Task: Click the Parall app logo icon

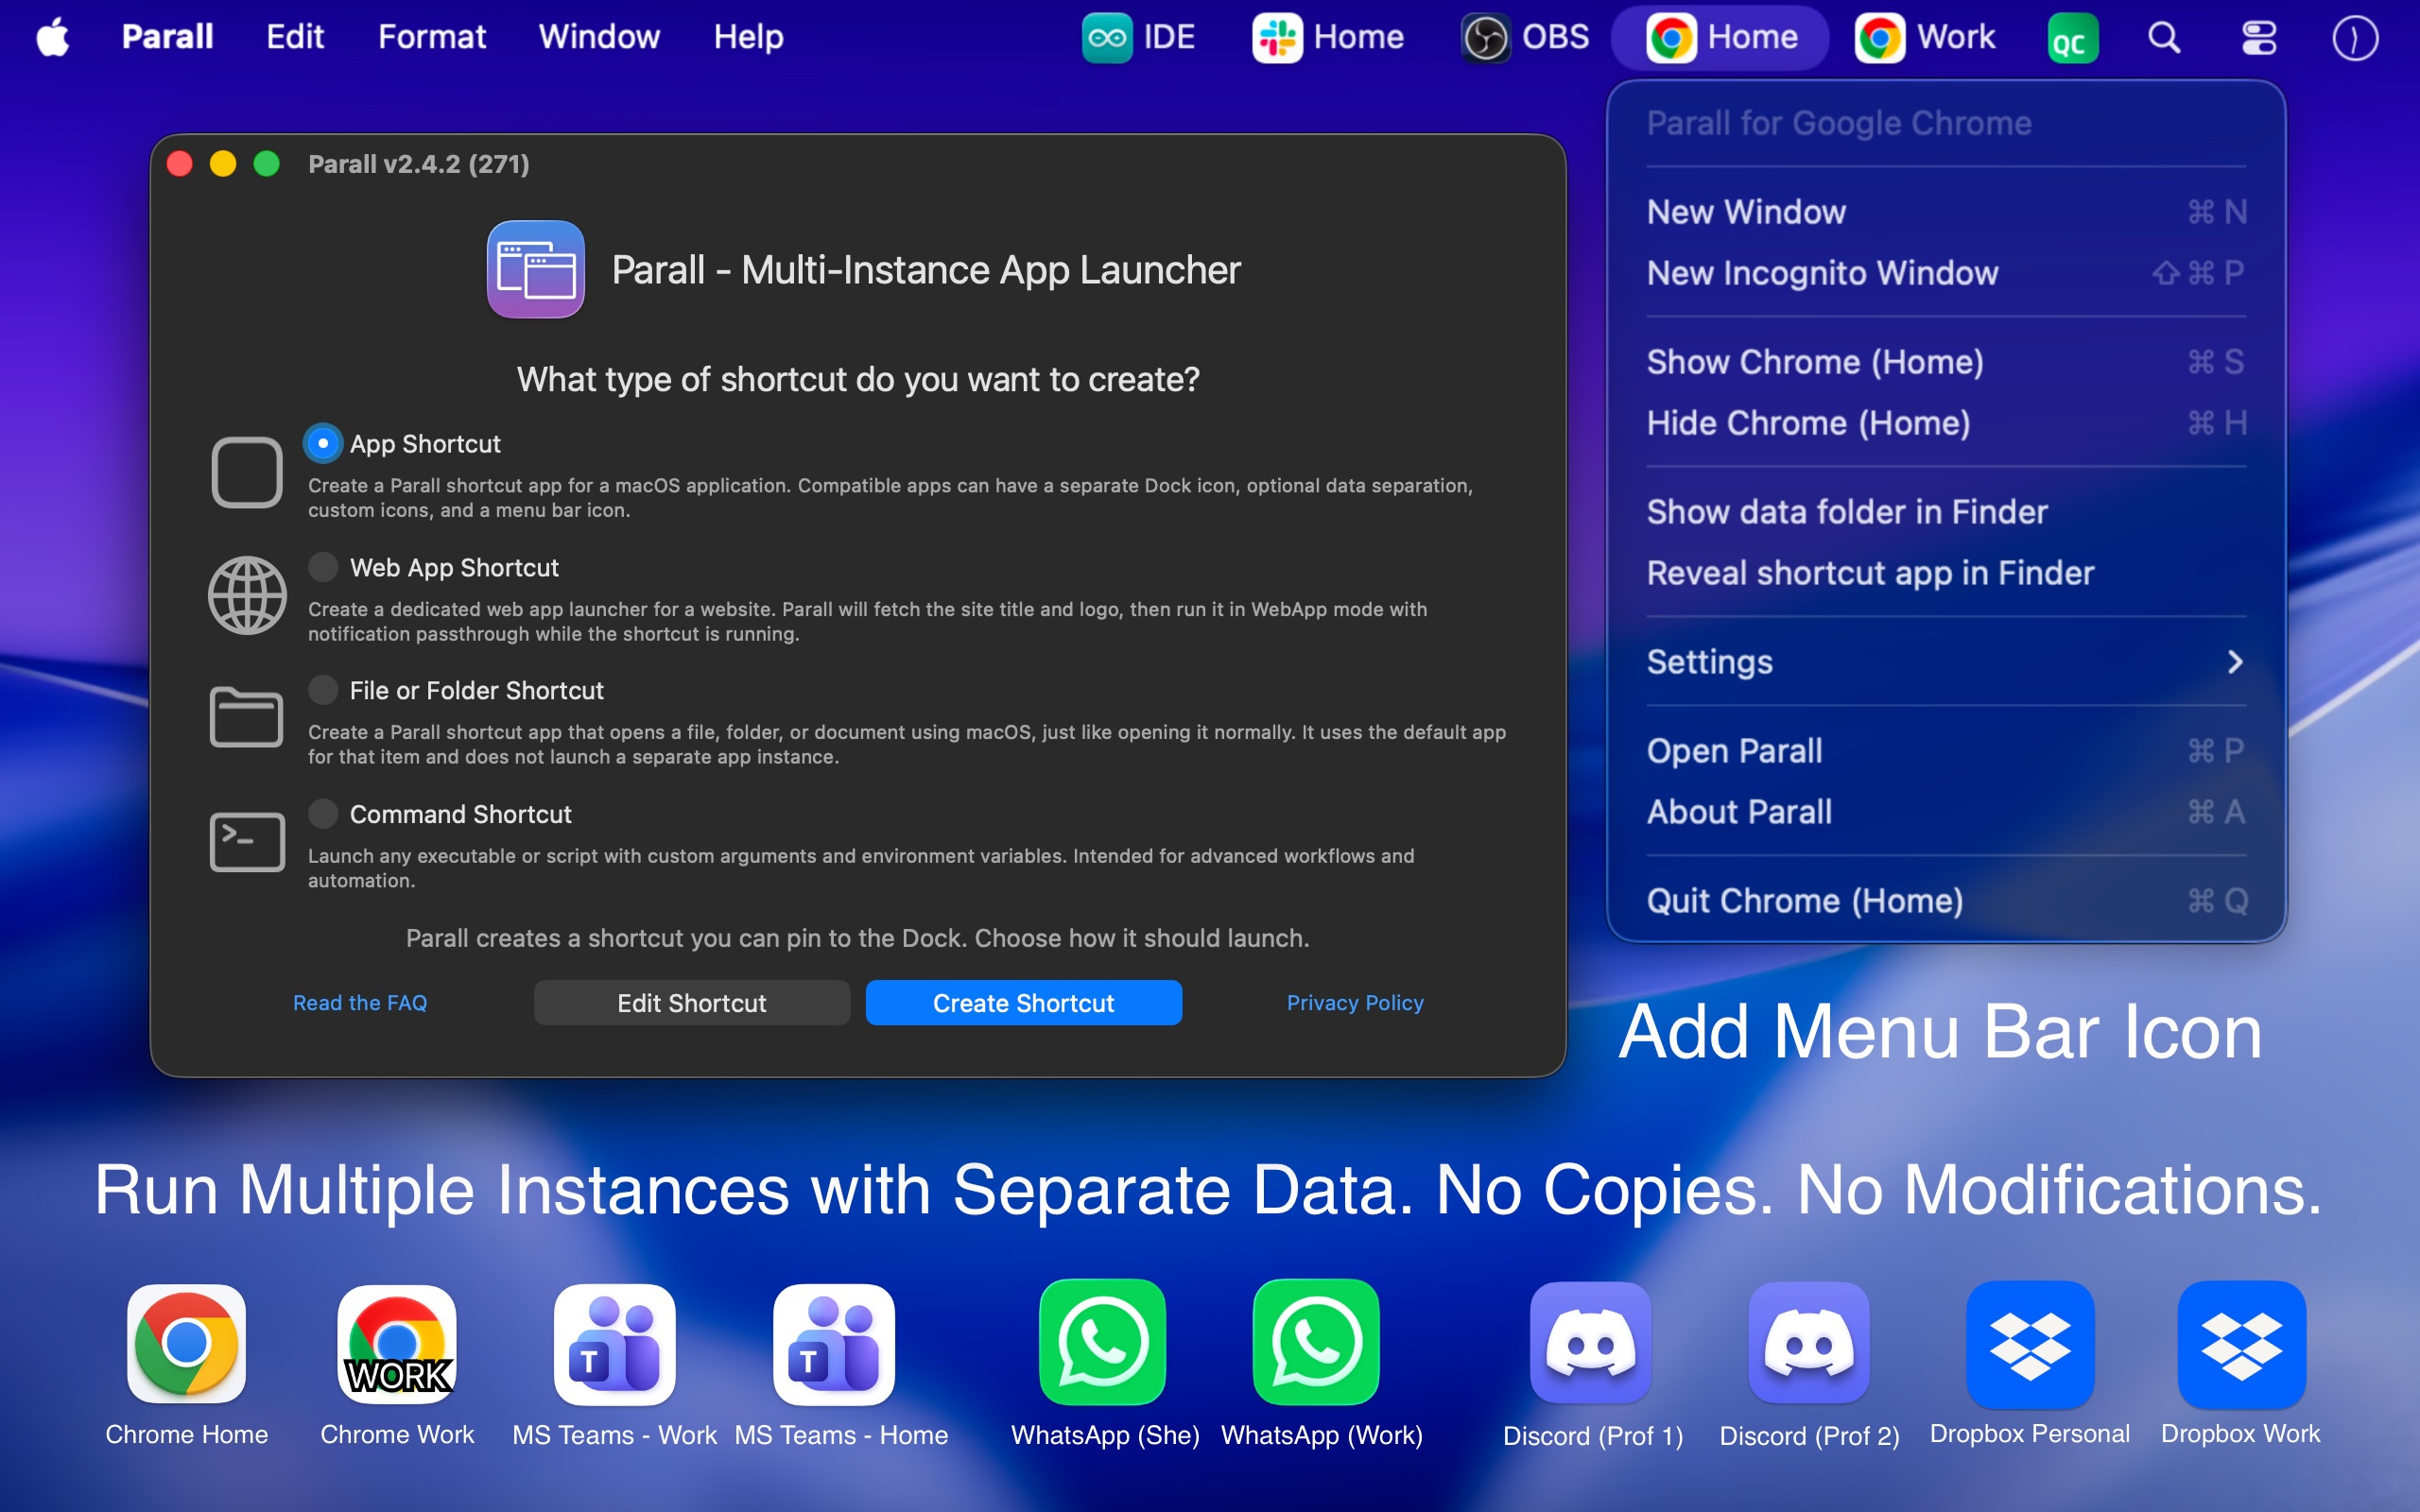Action: [536, 269]
